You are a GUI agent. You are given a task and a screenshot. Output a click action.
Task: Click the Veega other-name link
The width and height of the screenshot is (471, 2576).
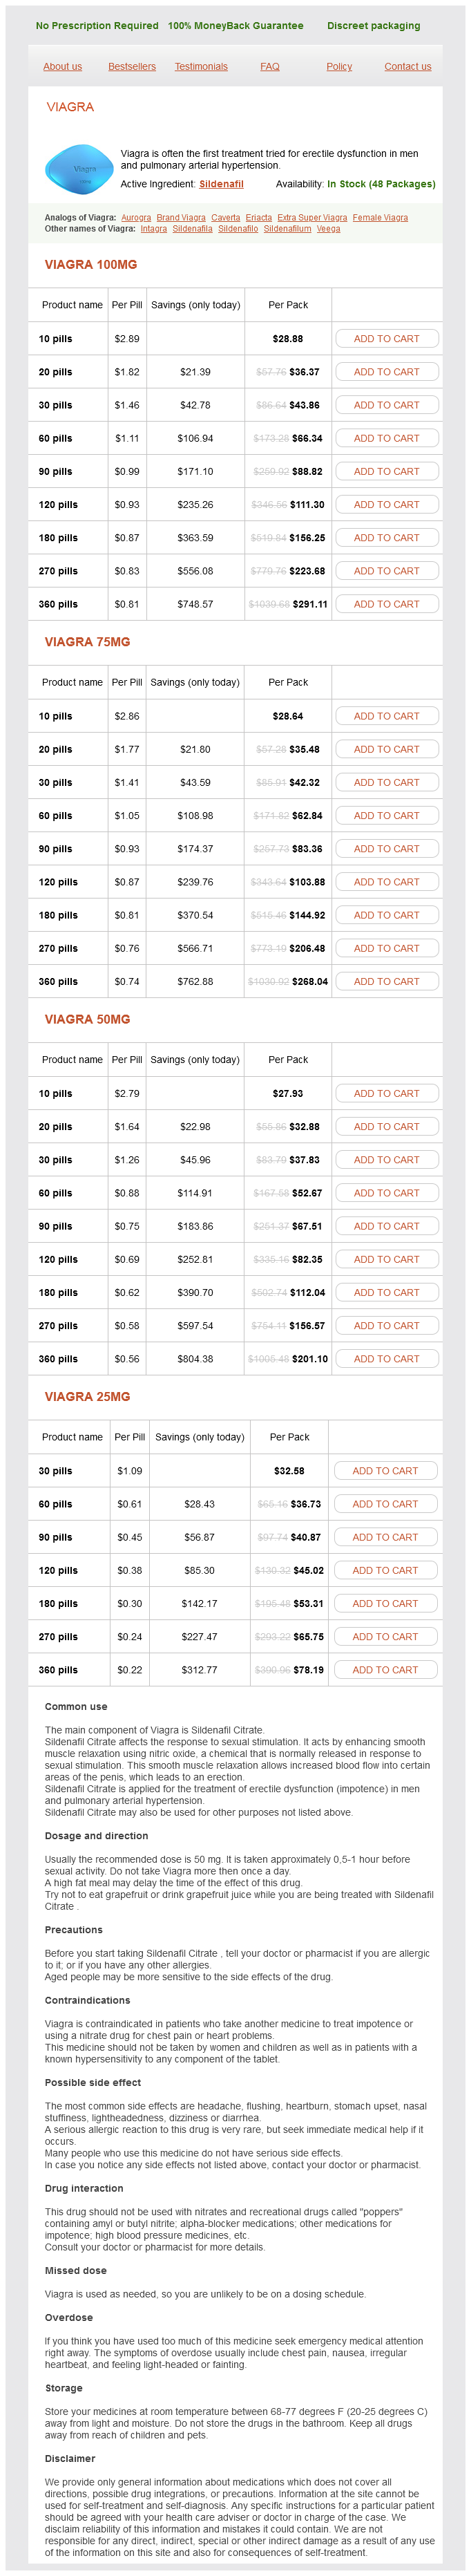[x=328, y=229]
